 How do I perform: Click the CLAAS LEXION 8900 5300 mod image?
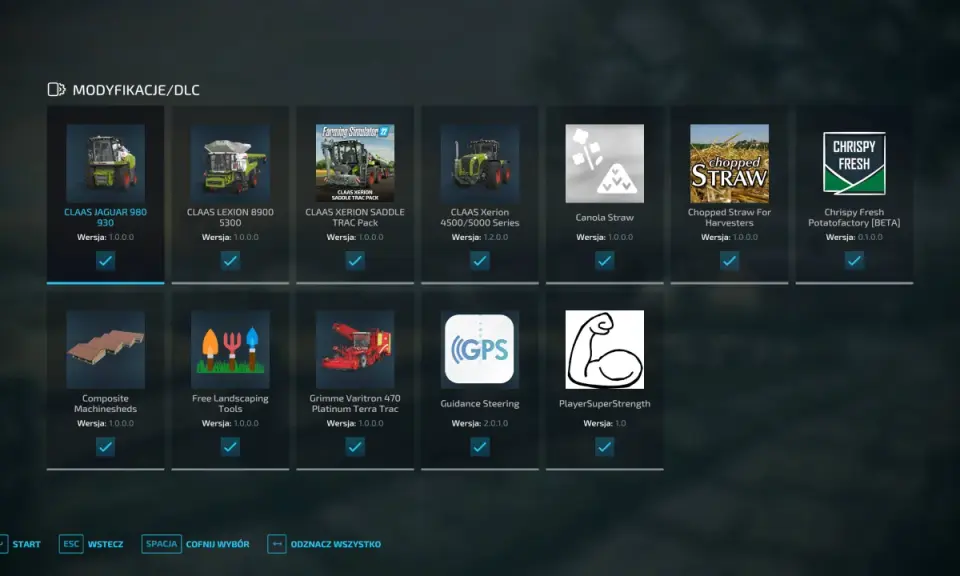pyautogui.click(x=230, y=163)
